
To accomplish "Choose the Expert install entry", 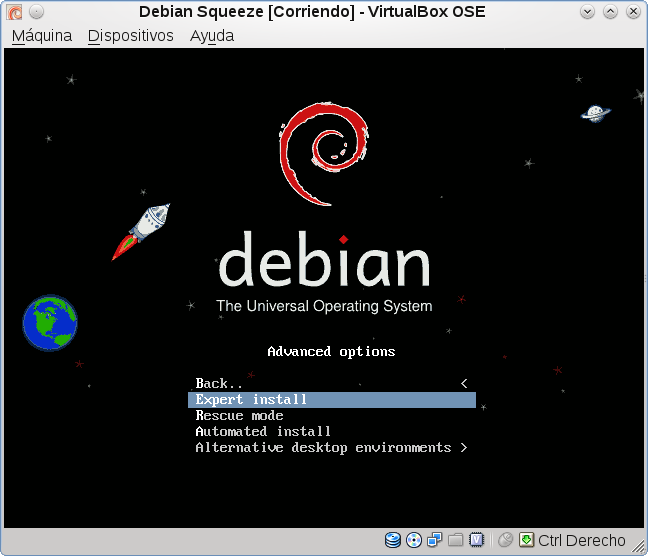I will (x=332, y=400).
